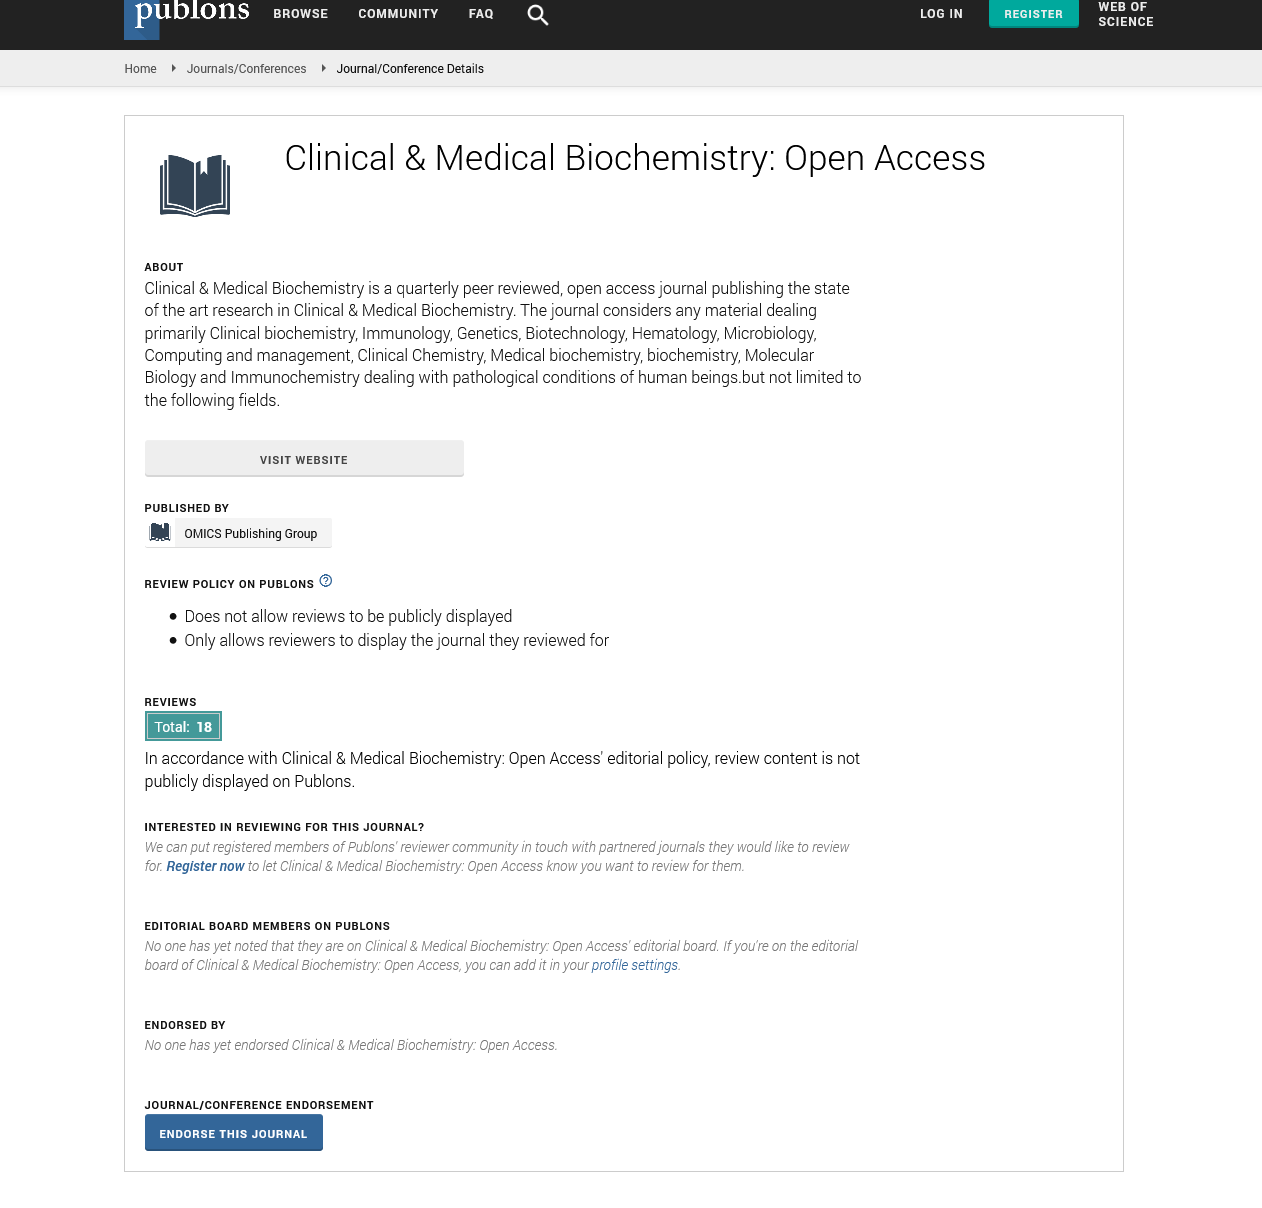Click 'Does not allow reviews to be publicly displayed'
This screenshot has height=1208, width=1262.
click(x=348, y=616)
